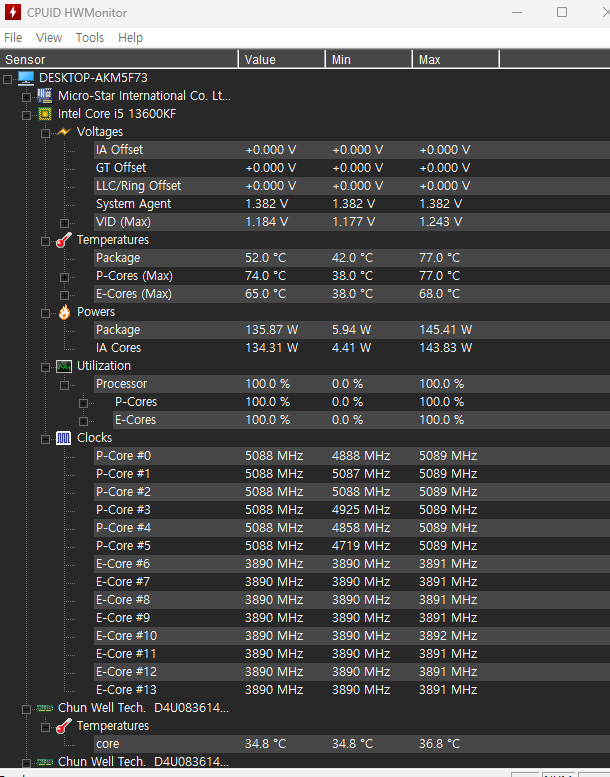Click the Clocks waveform icon
This screenshot has width=610, height=777.
coord(63,438)
